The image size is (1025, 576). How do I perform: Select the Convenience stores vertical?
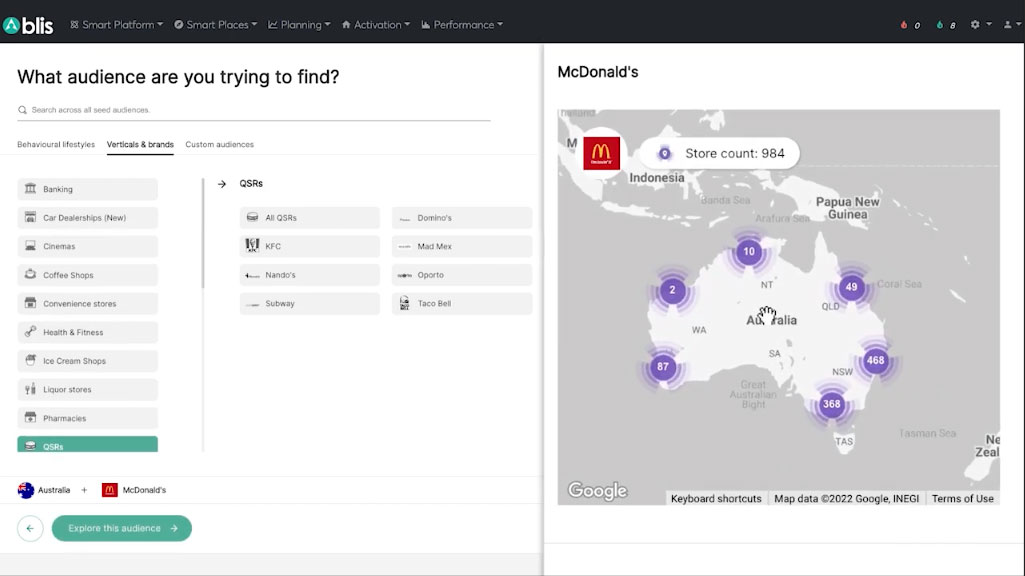(x=88, y=303)
